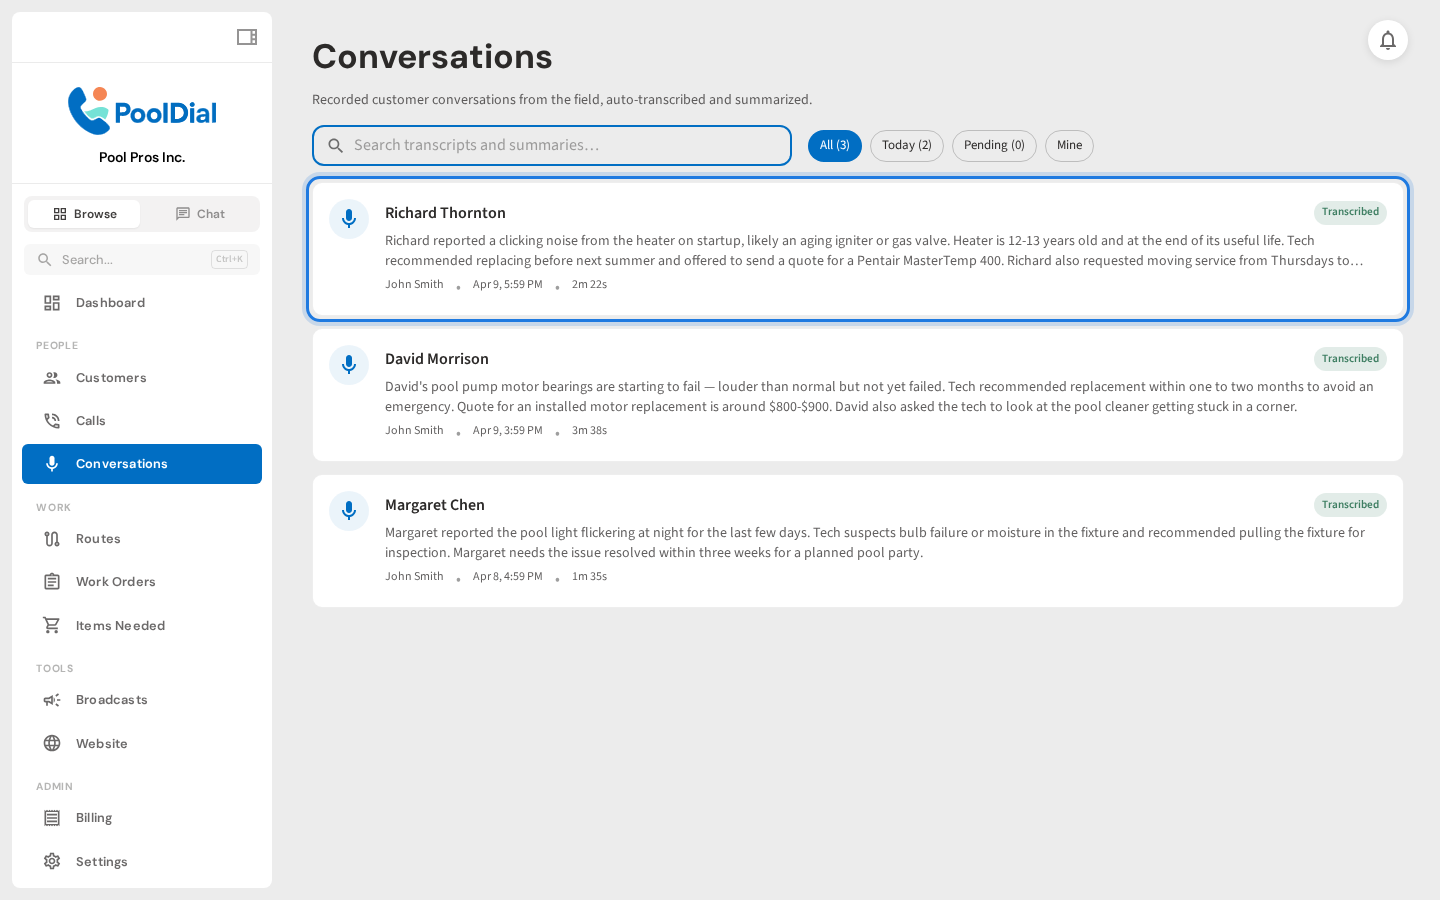Click the Settings gear icon
The image size is (1440, 900).
point(52,861)
